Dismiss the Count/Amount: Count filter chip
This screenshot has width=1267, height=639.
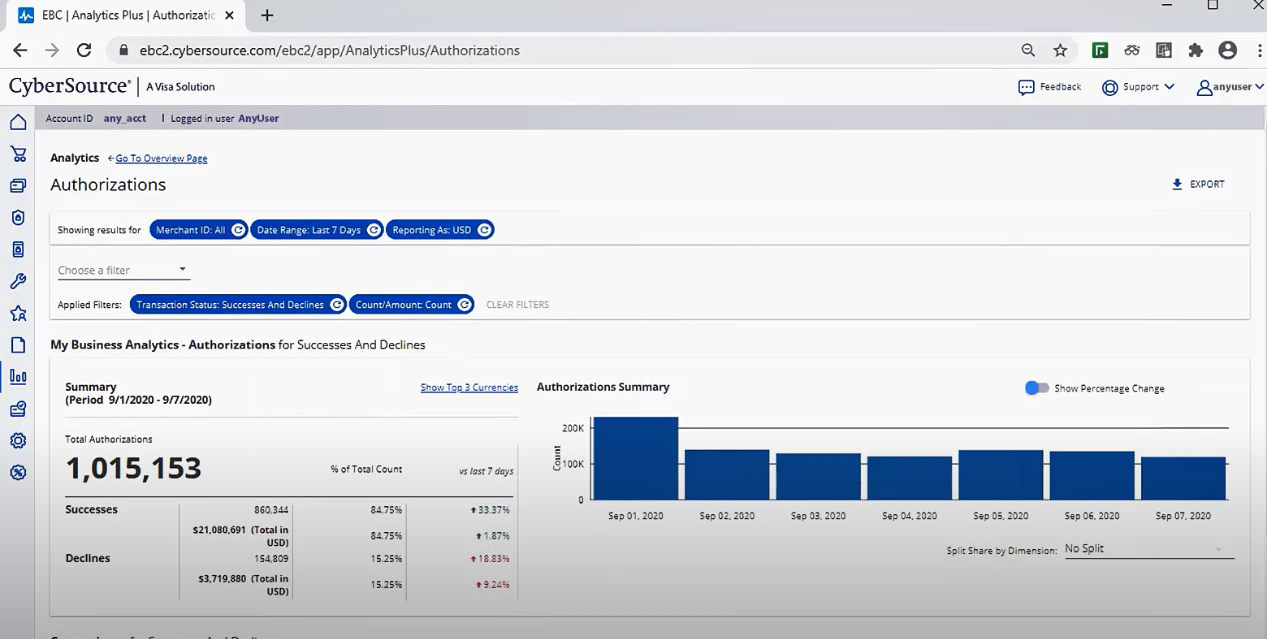tap(463, 304)
